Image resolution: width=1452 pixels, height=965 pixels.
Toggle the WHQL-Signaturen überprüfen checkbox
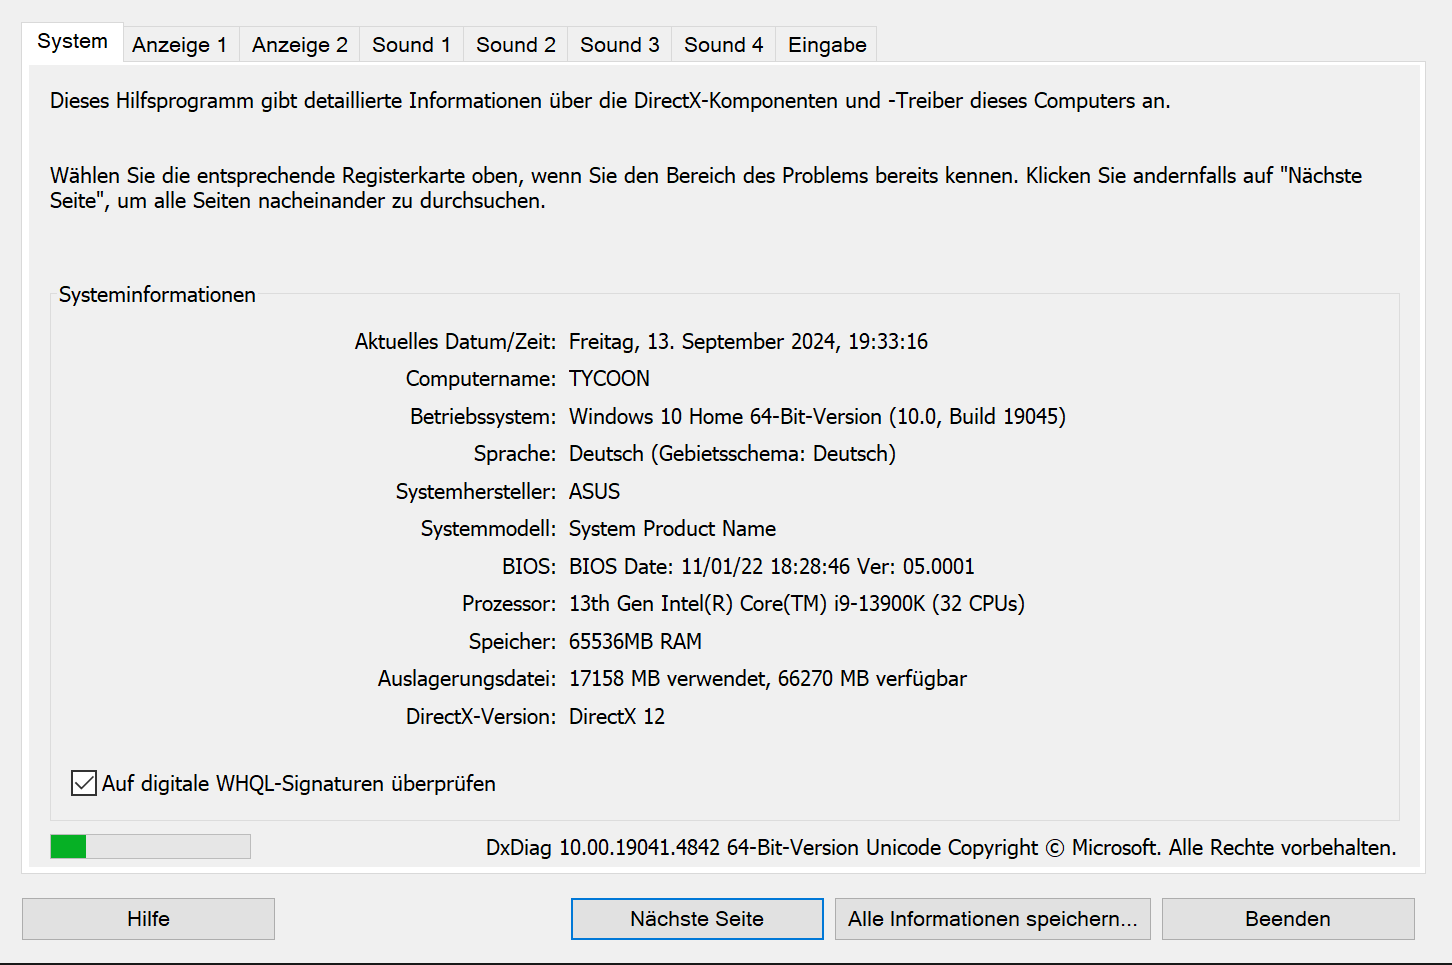tap(84, 783)
